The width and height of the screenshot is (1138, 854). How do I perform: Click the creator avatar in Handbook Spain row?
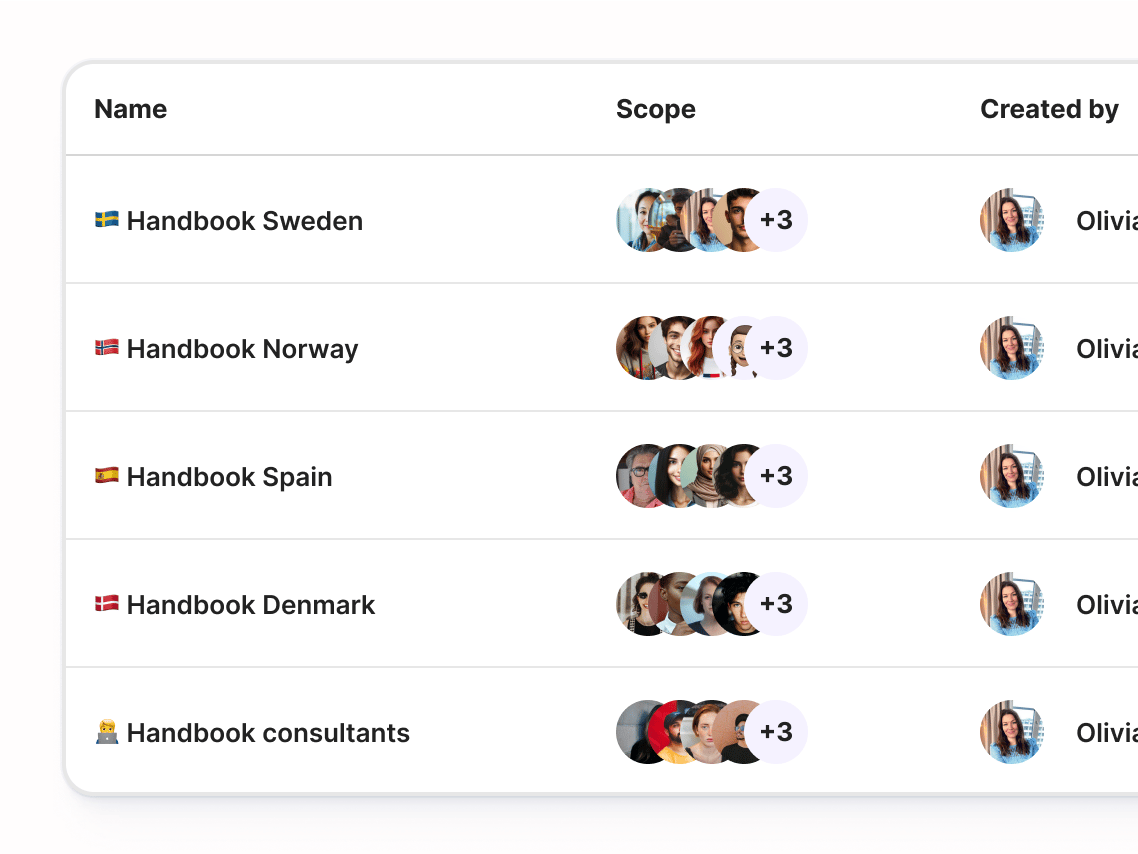coord(1012,476)
